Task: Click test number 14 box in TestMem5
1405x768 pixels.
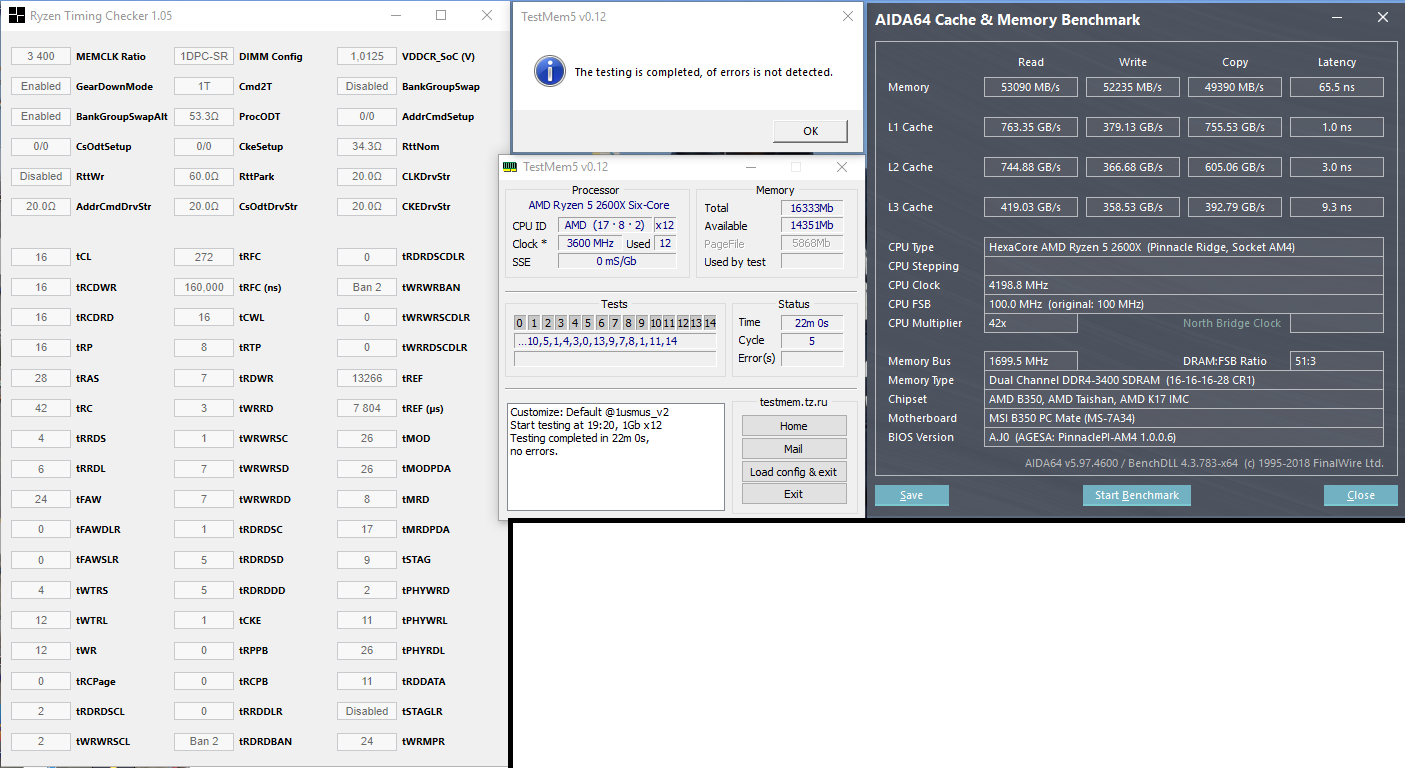Action: pos(710,322)
